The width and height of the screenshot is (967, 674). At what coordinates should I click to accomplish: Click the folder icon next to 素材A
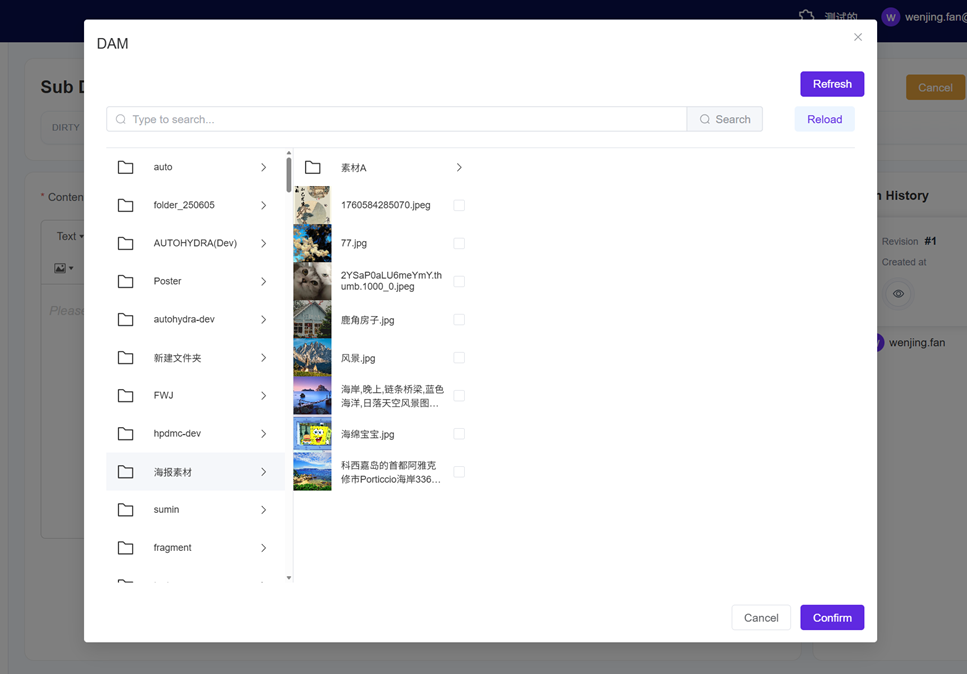pos(313,167)
